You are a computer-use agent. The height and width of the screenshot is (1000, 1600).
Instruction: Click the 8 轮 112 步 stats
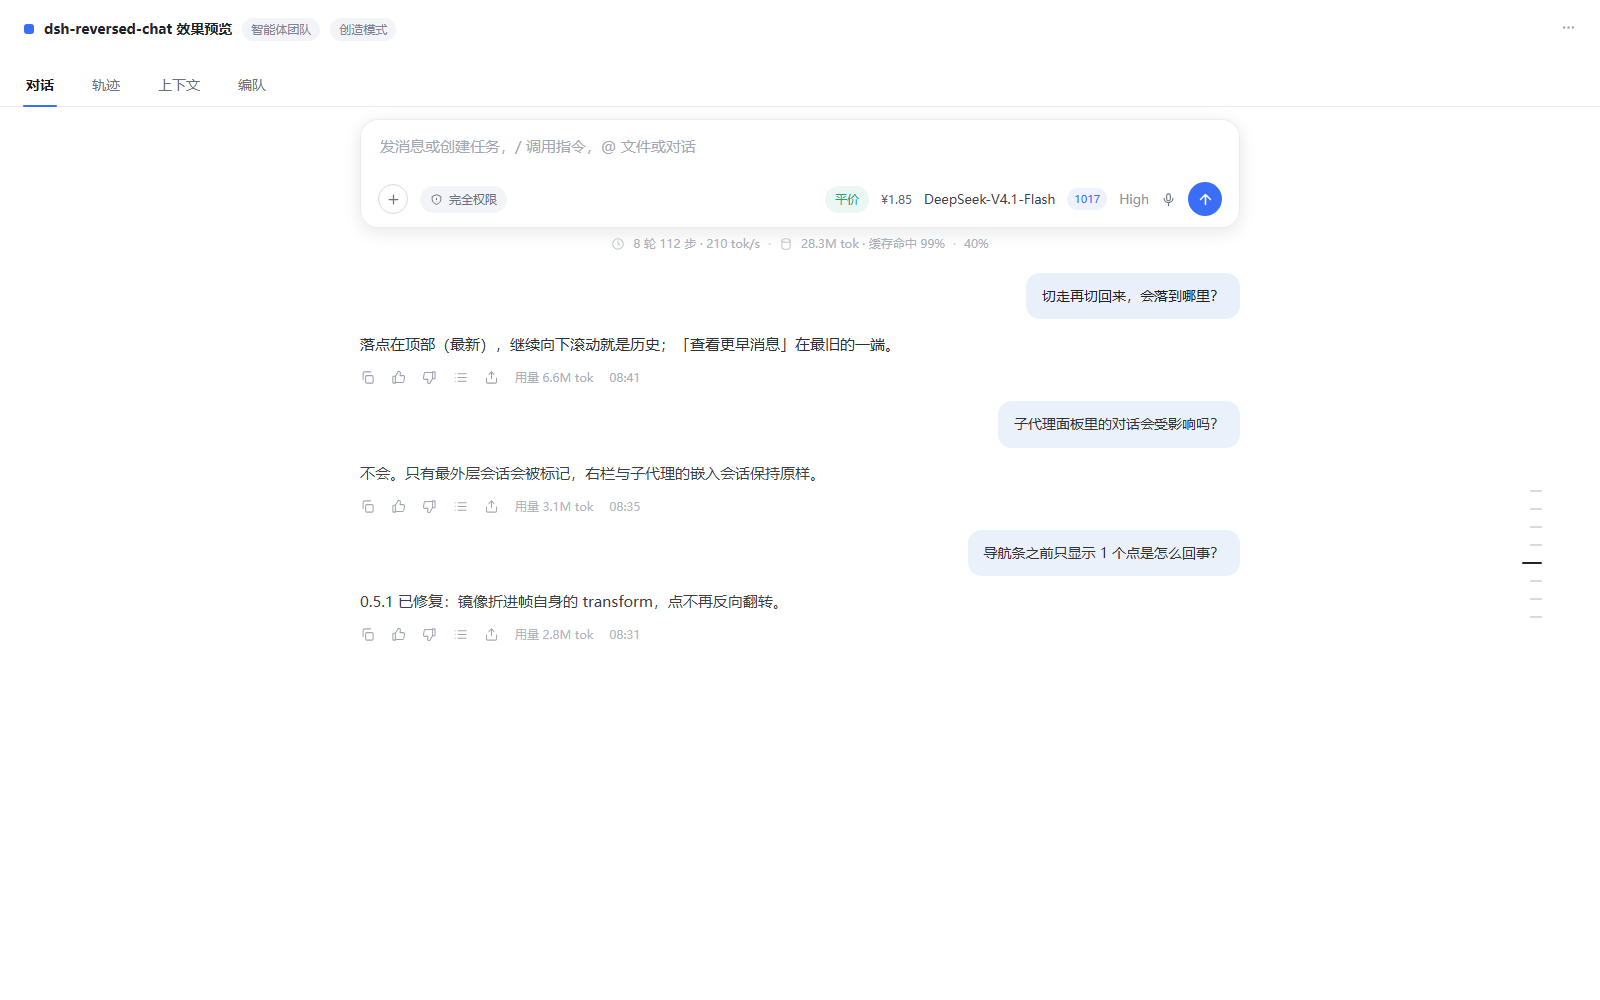tap(686, 244)
